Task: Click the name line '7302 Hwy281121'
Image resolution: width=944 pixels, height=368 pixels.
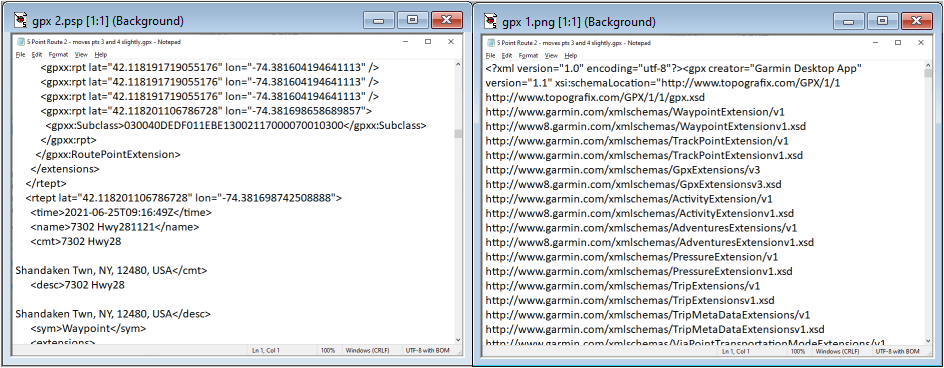Action: (x=114, y=227)
